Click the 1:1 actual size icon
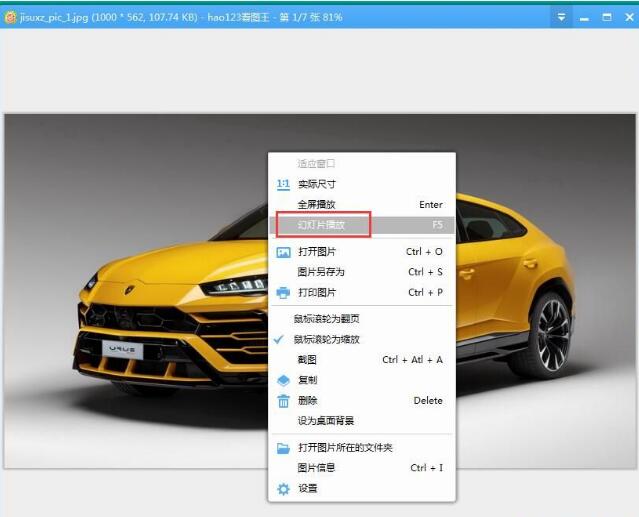The width and height of the screenshot is (639, 517). 283,185
